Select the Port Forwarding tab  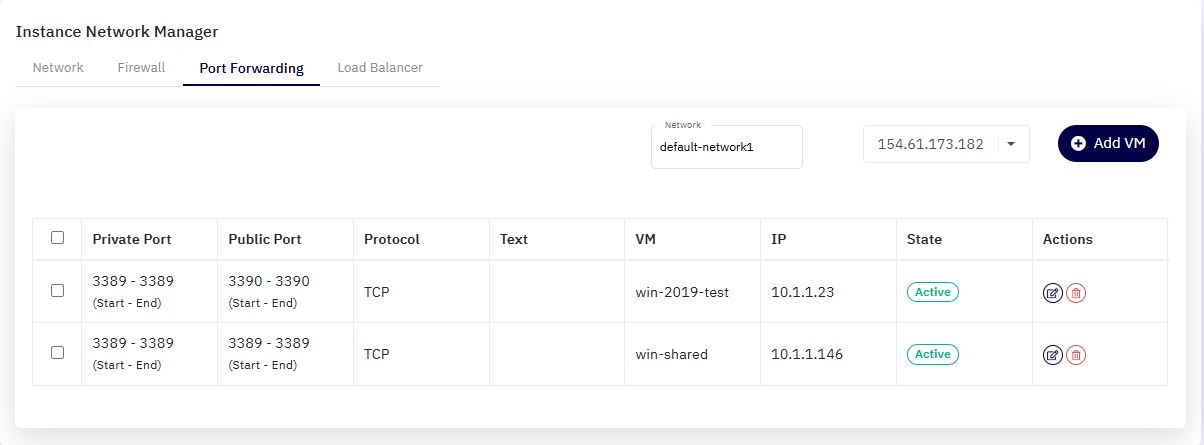[x=251, y=69]
